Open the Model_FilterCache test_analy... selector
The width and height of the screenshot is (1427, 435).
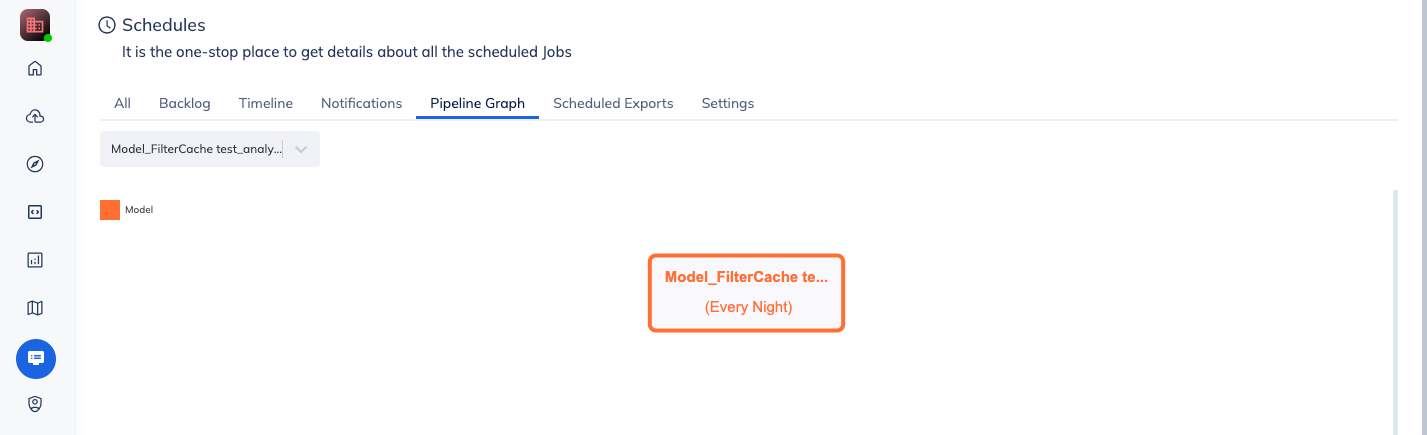[x=210, y=149]
